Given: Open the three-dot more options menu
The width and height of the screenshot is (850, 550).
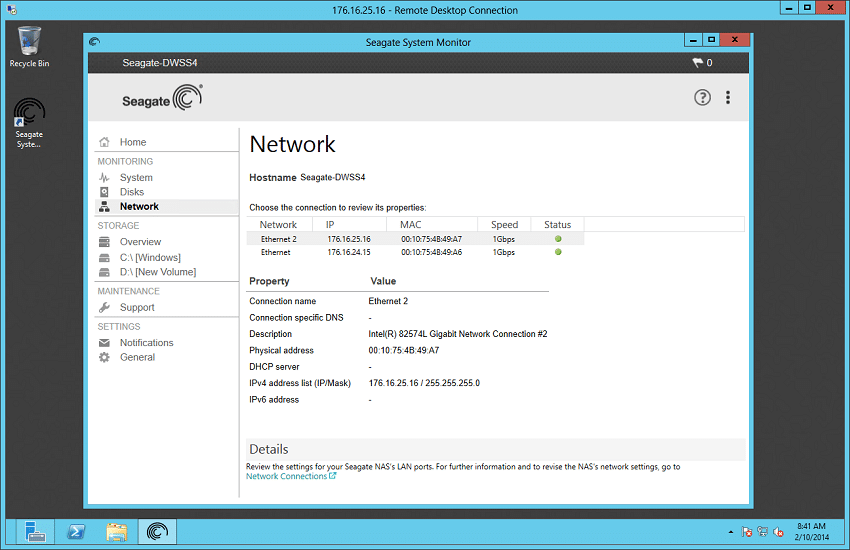Looking at the screenshot, I should pyautogui.click(x=727, y=98).
